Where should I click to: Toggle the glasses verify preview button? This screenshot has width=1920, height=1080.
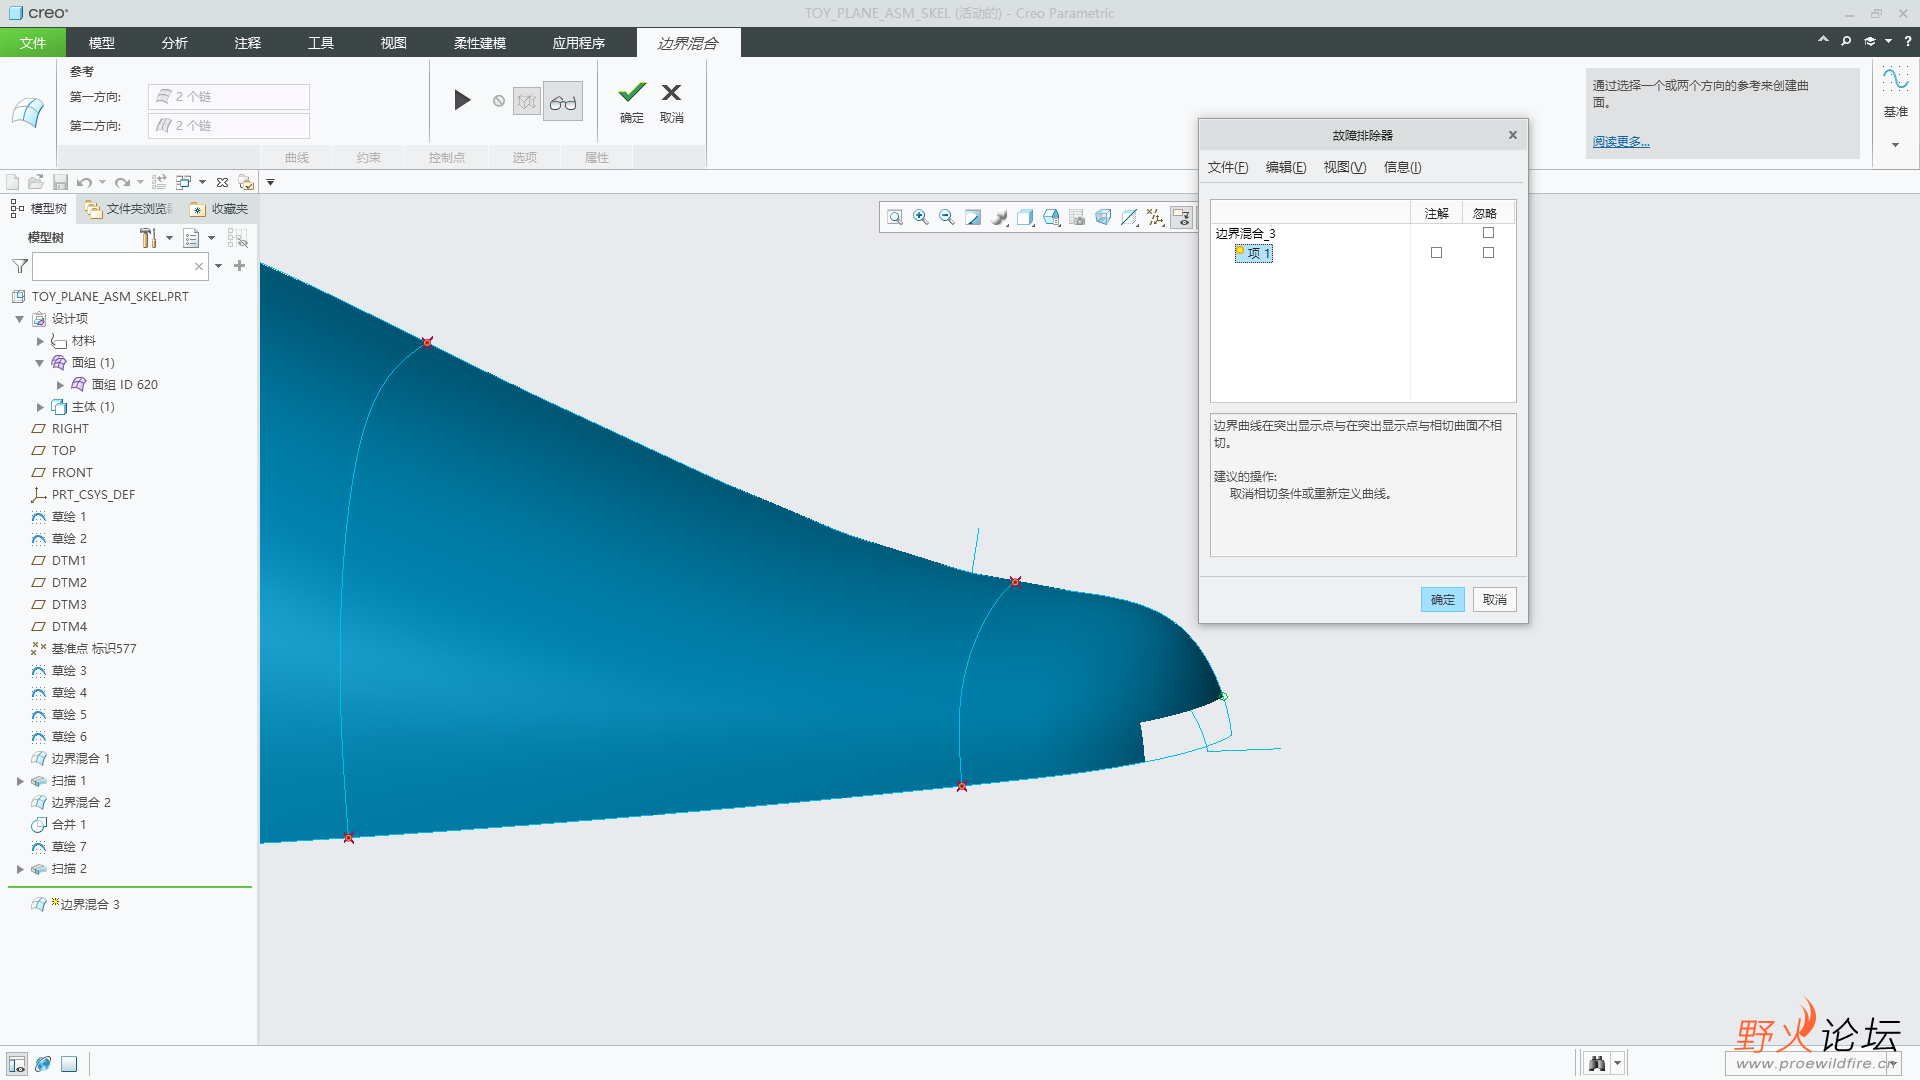(x=563, y=101)
